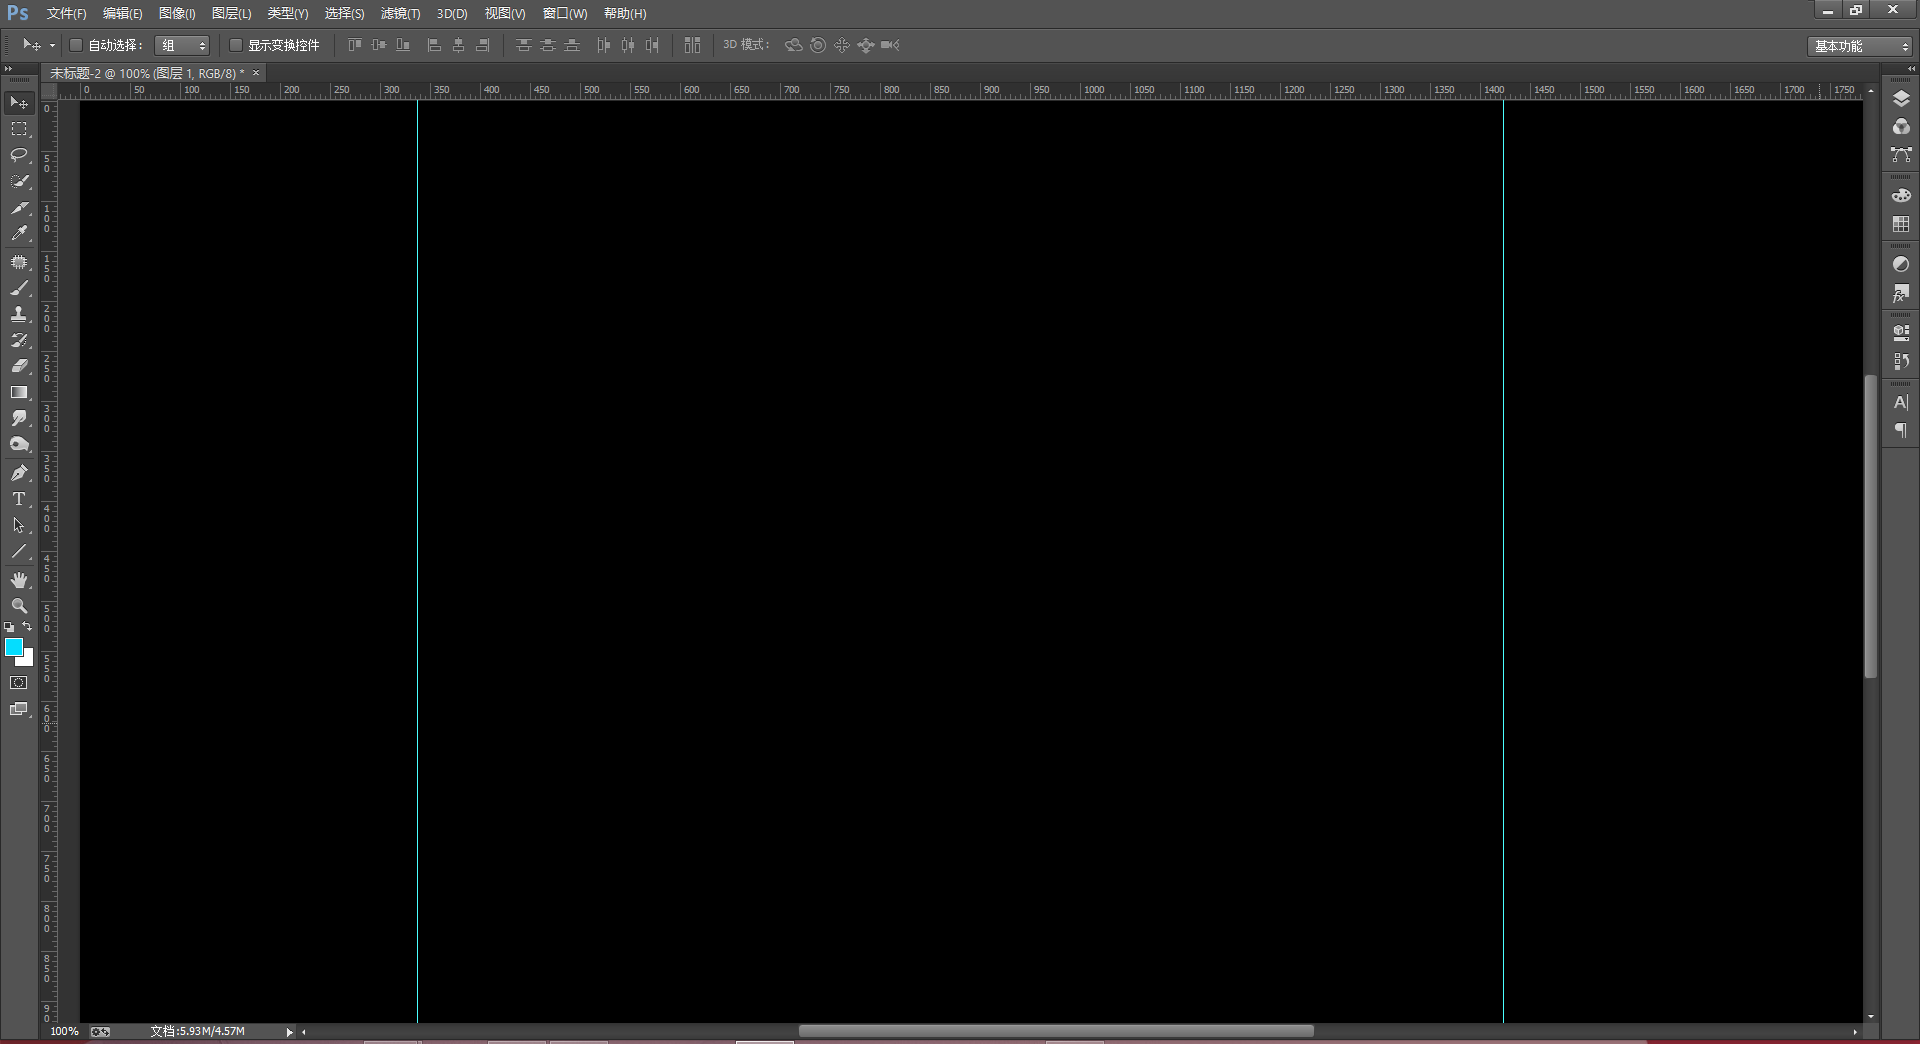Toggle Quick Mask mode

click(x=19, y=683)
